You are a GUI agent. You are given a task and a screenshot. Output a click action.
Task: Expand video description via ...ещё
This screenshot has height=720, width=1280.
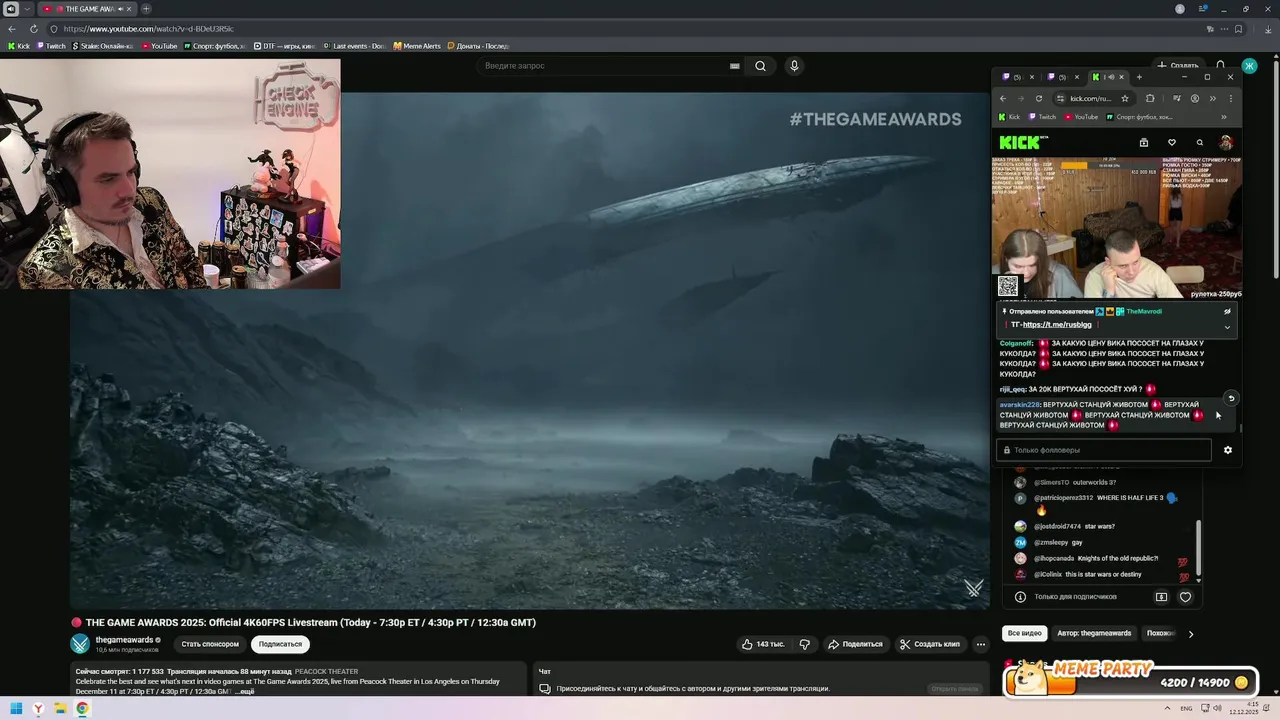pyautogui.click(x=245, y=692)
